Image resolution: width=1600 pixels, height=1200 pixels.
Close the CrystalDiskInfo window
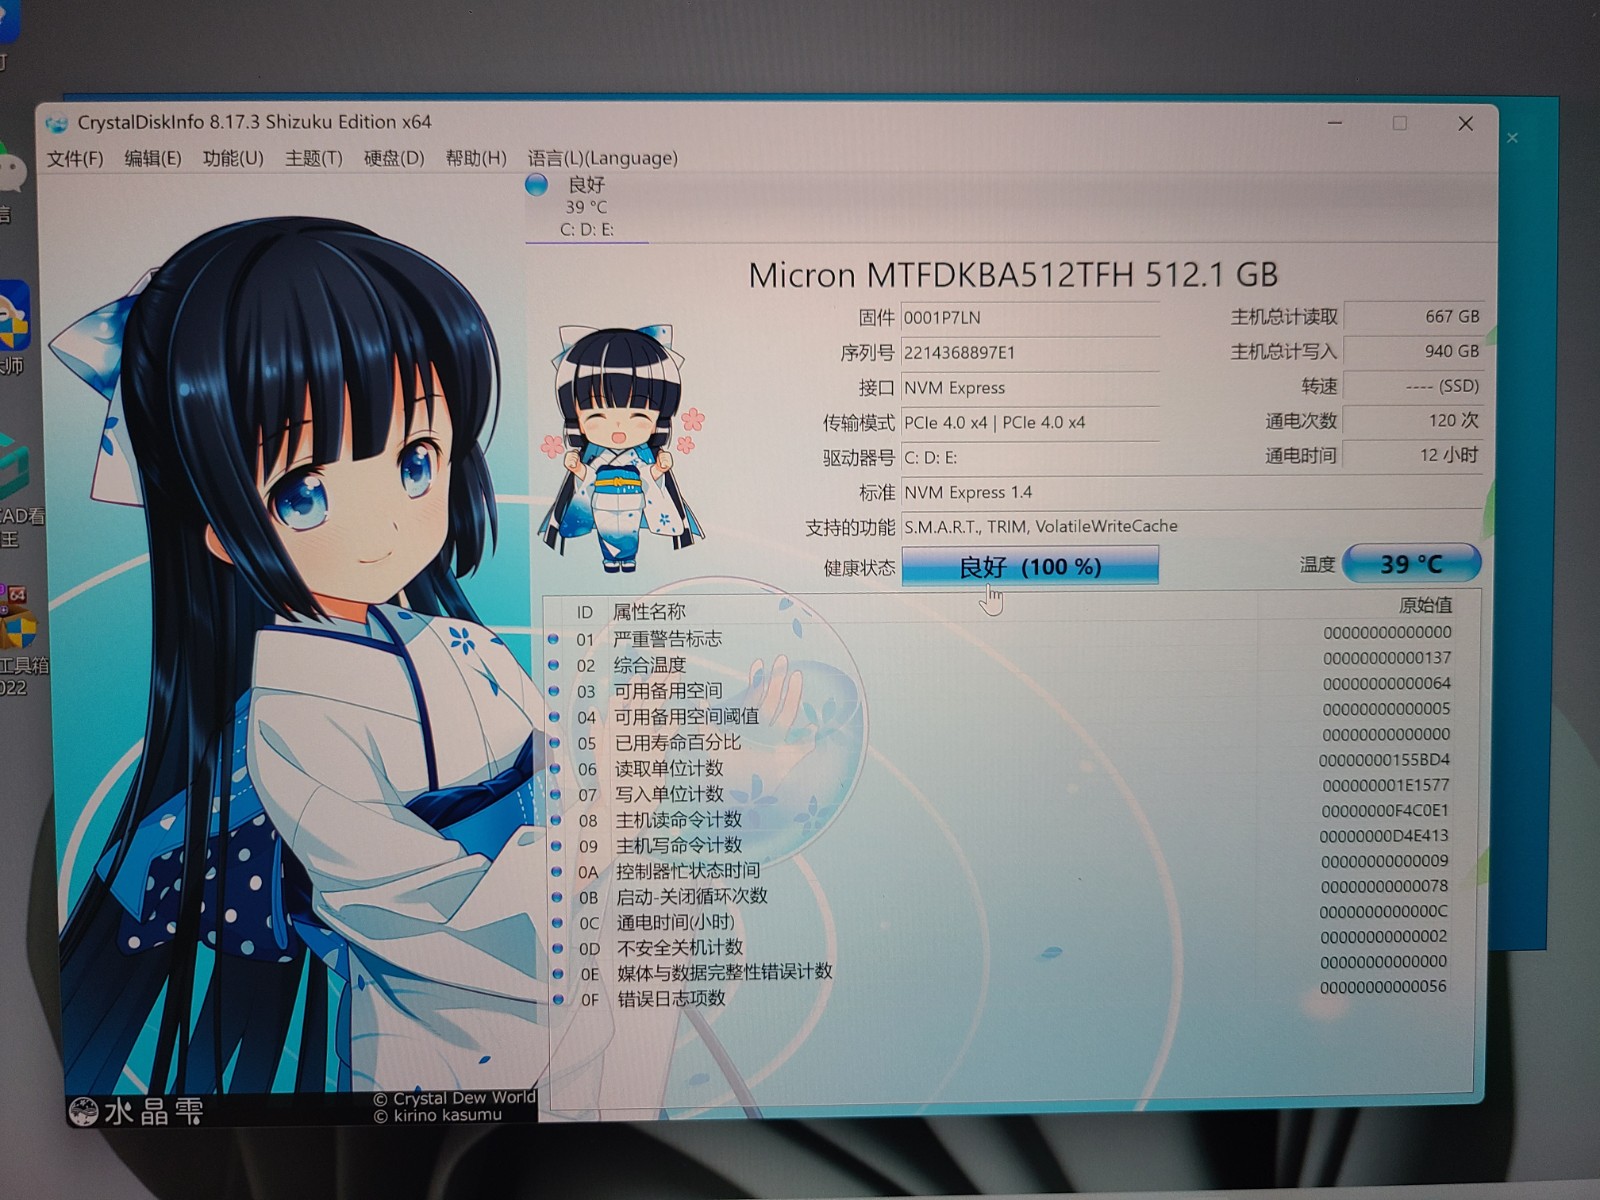pyautogui.click(x=1465, y=123)
